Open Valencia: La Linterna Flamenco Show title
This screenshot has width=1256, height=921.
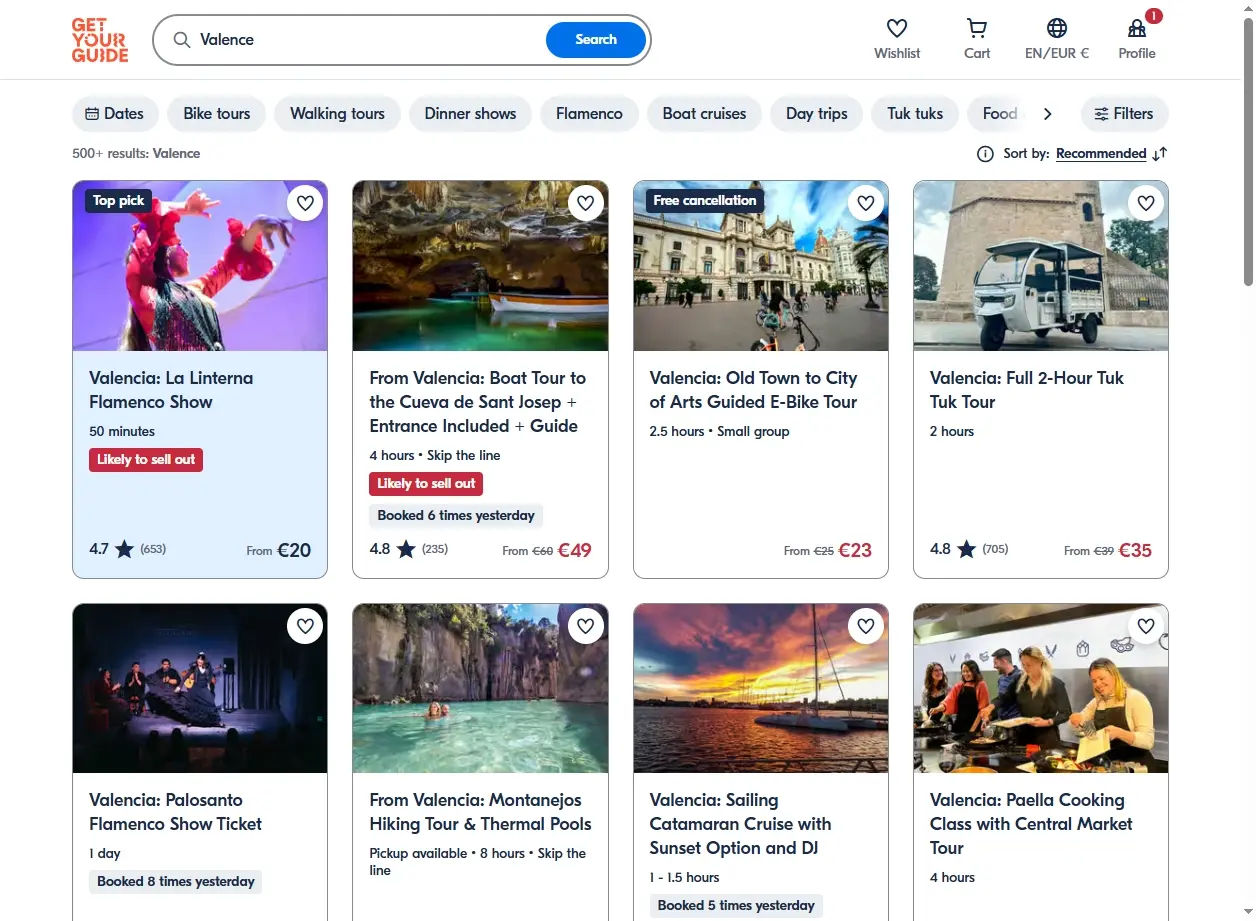pos(171,390)
